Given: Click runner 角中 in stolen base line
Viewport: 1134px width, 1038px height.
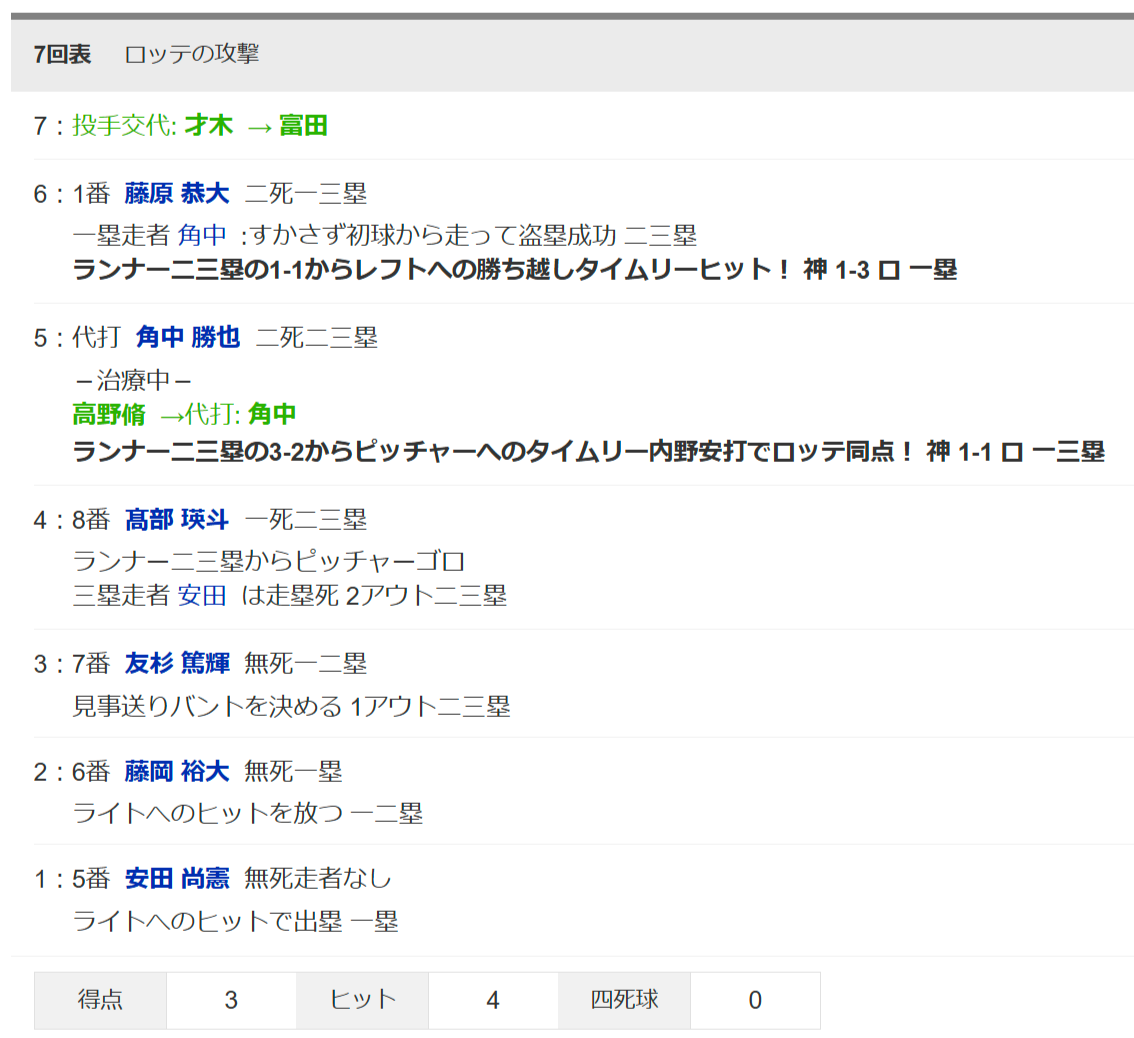Looking at the screenshot, I should [x=202, y=234].
